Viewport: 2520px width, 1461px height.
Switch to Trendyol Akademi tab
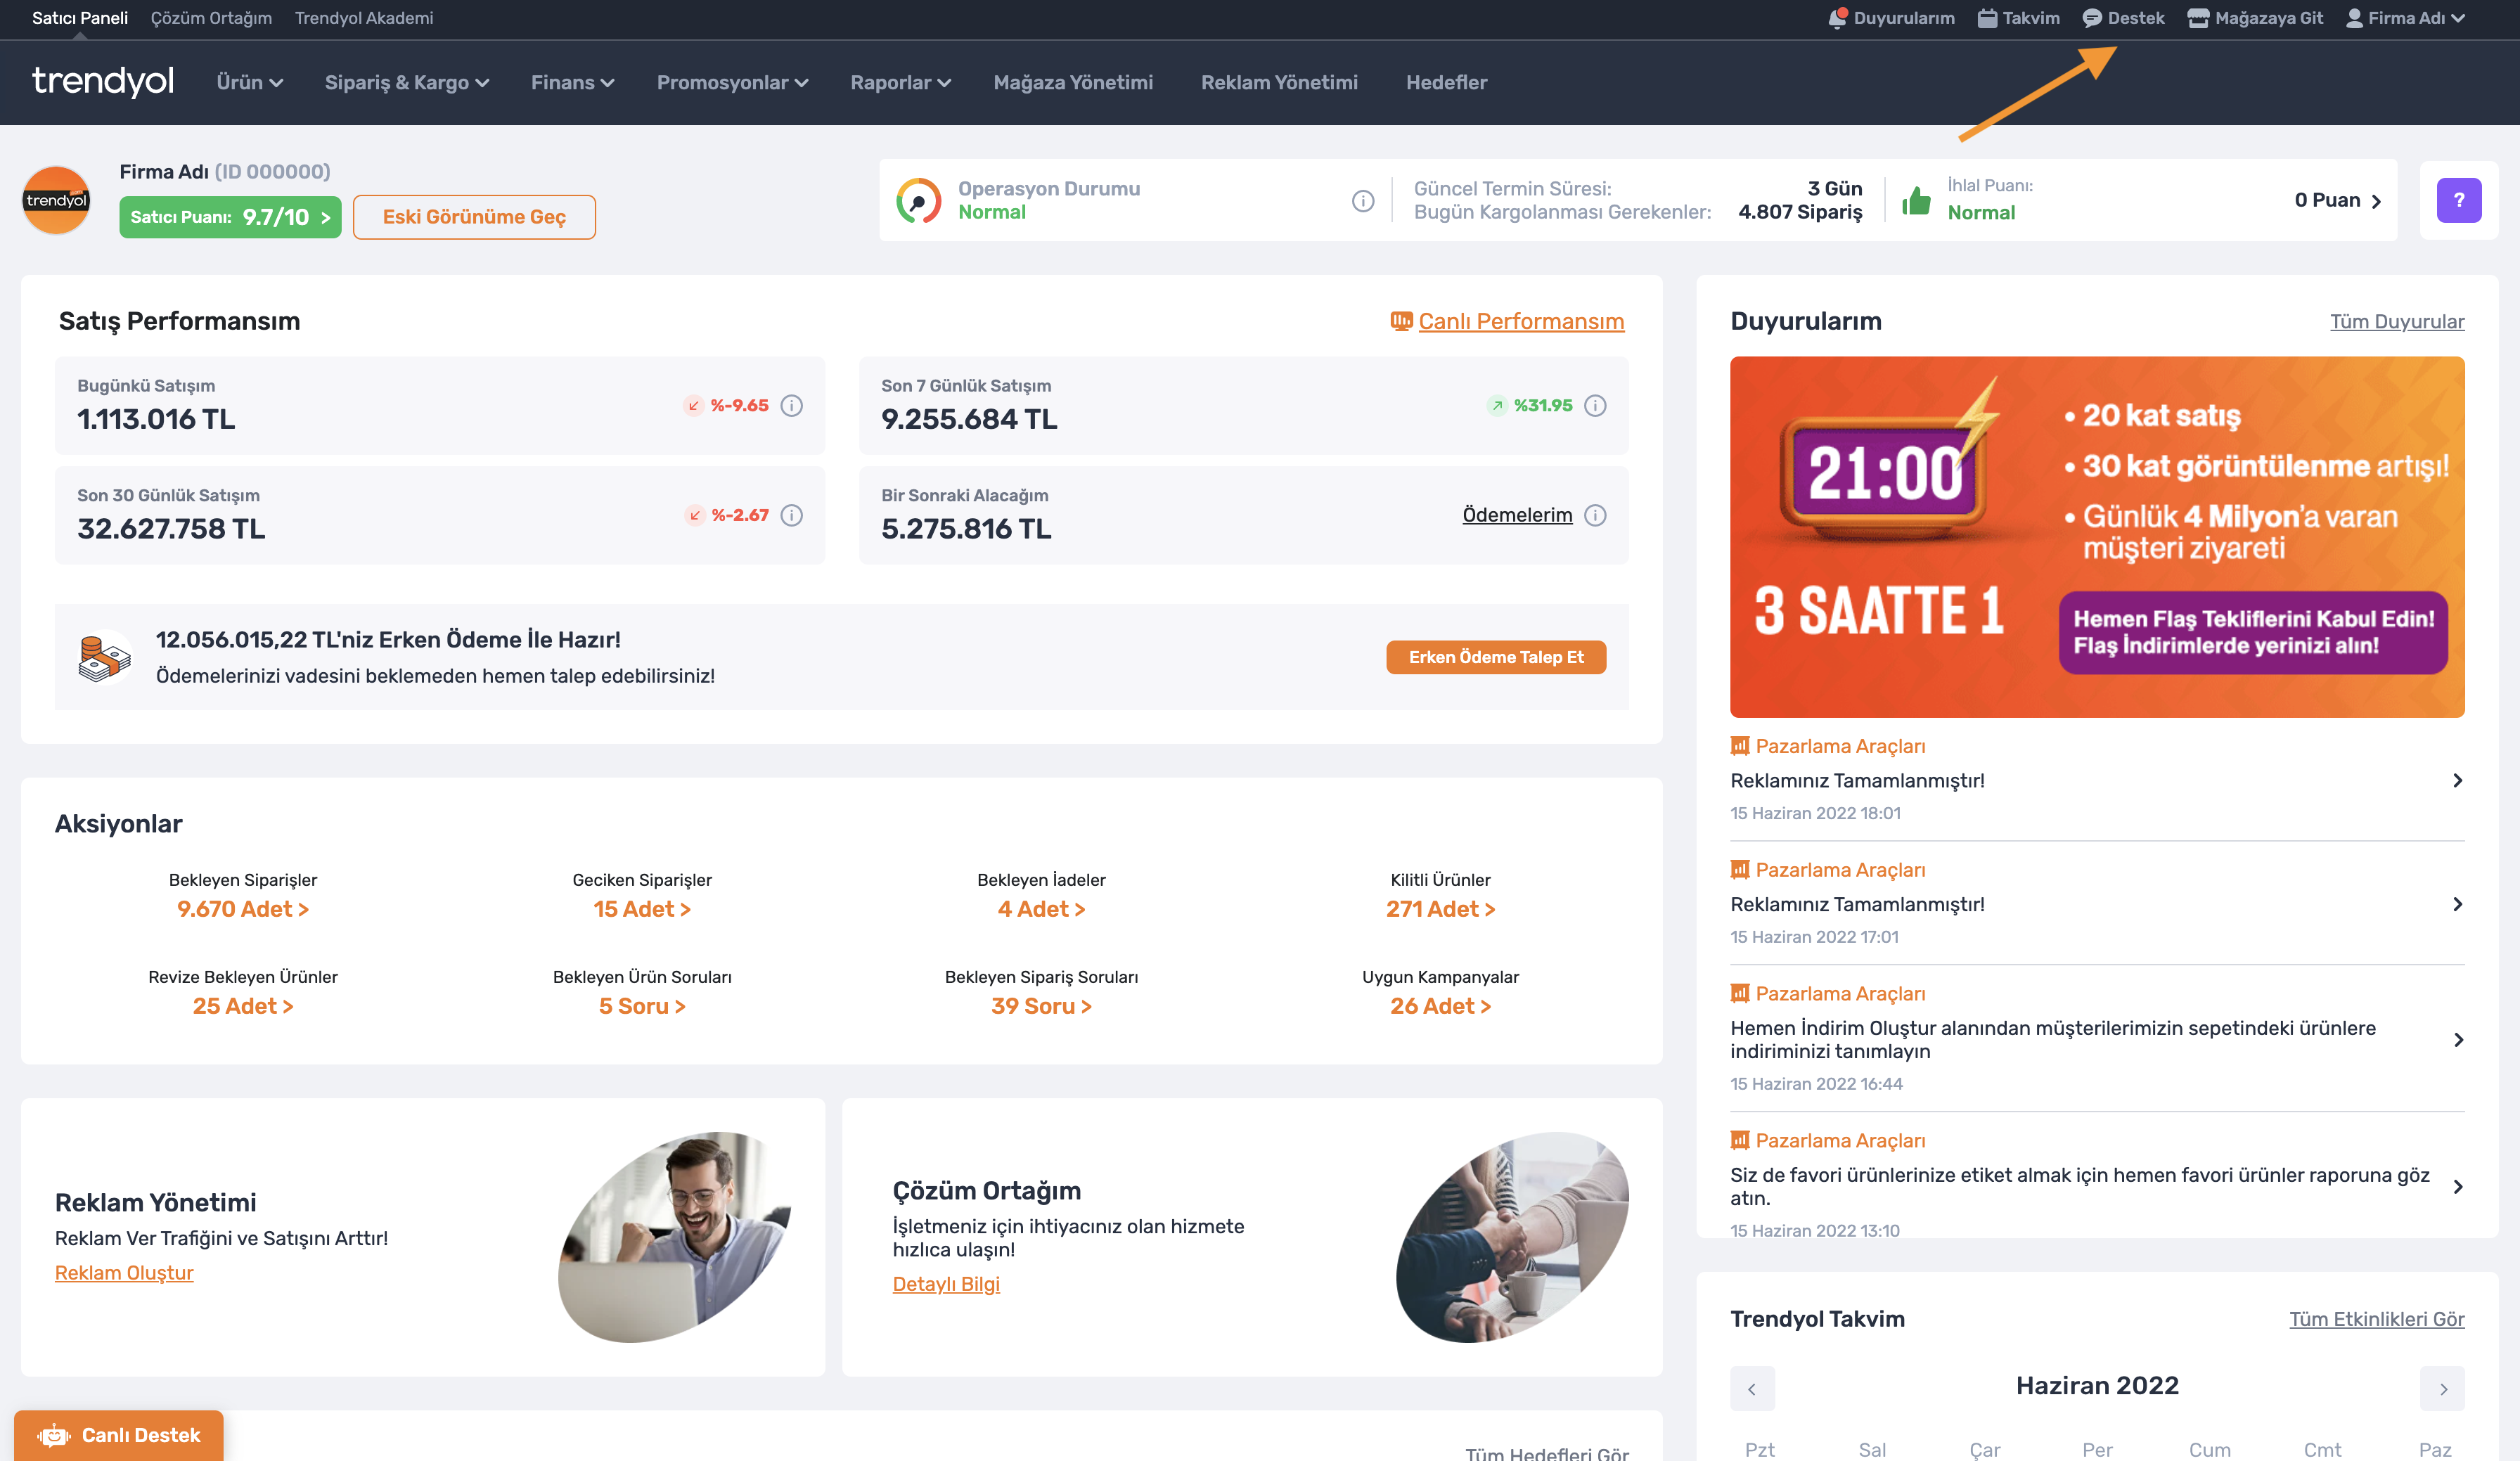coord(364,18)
